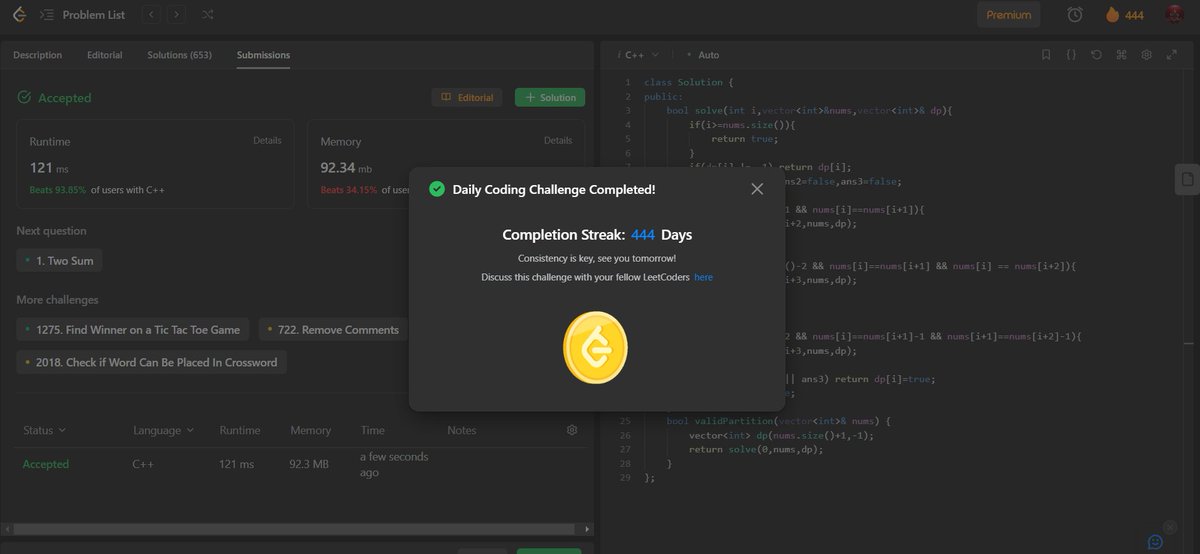Click the green checkmark in dialog title
The height and width of the screenshot is (554, 1200).
(436, 189)
